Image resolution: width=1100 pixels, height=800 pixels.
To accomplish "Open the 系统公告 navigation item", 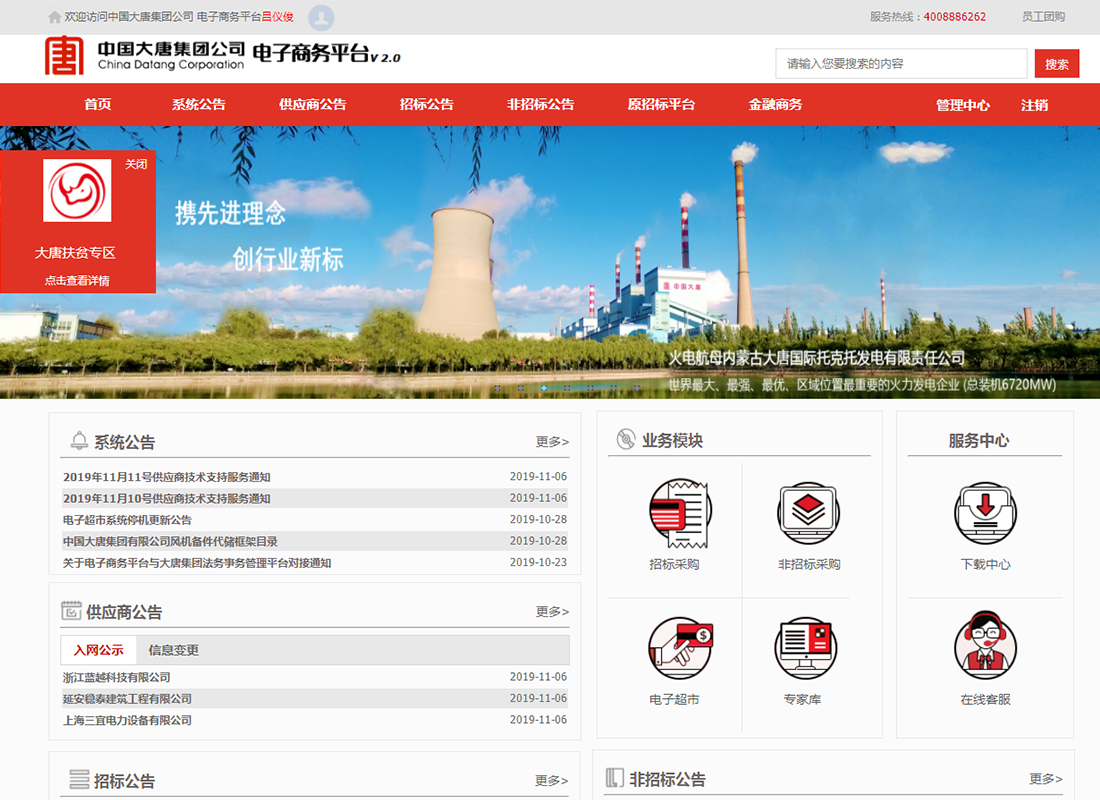I will click(x=199, y=105).
